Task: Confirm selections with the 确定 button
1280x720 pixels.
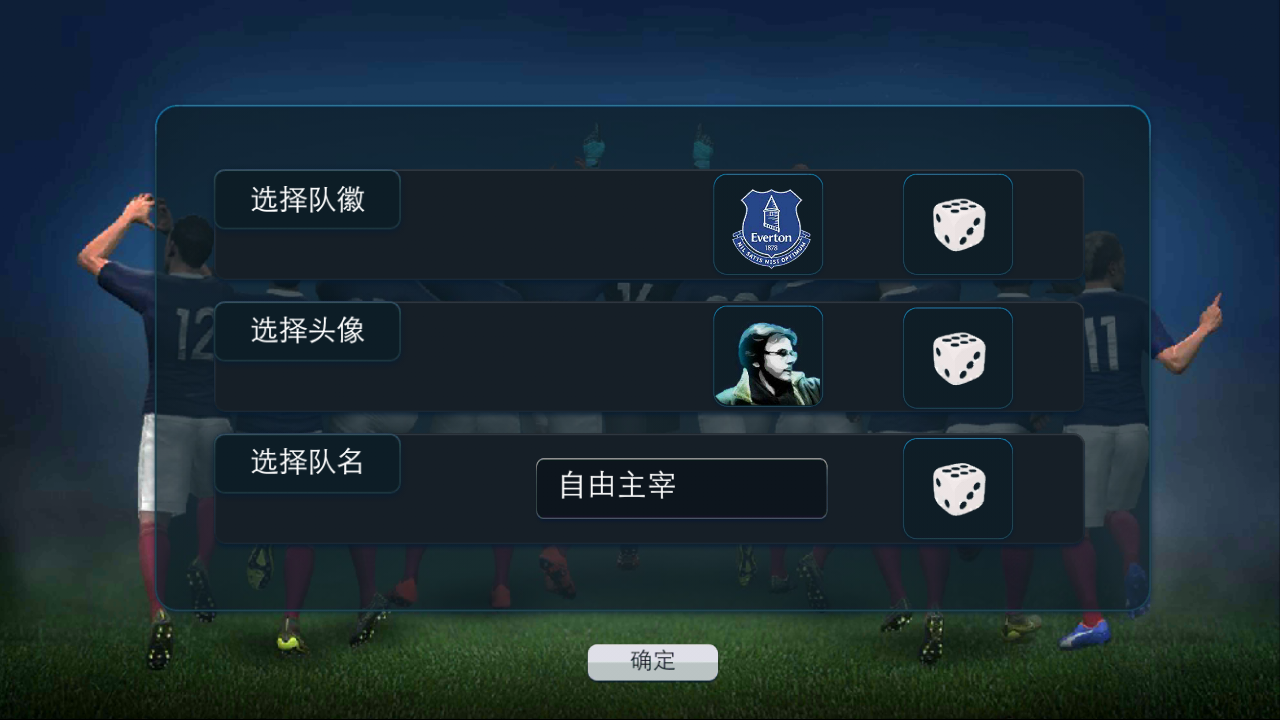Action: [652, 662]
